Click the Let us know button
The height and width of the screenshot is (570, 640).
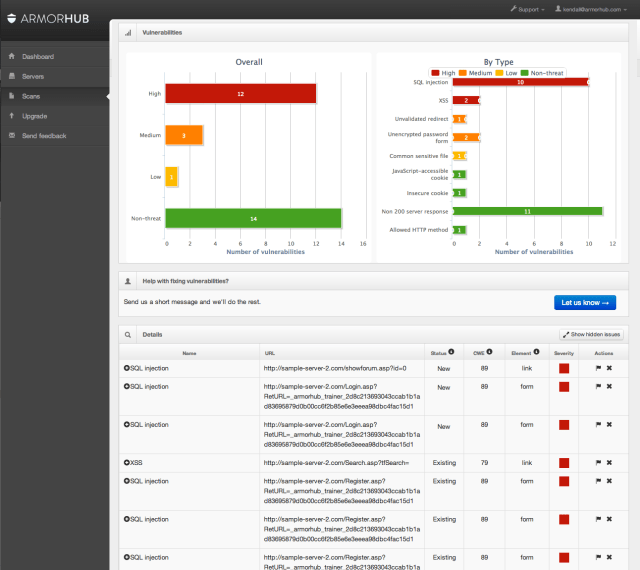click(x=584, y=302)
